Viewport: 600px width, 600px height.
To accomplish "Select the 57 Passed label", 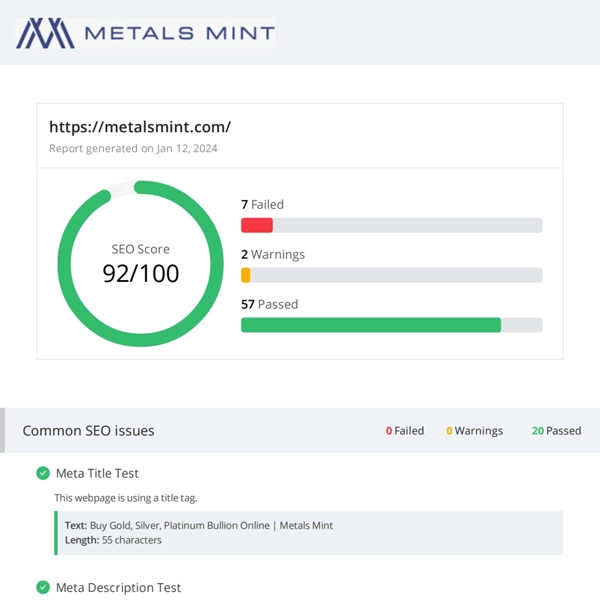I will pos(269,304).
